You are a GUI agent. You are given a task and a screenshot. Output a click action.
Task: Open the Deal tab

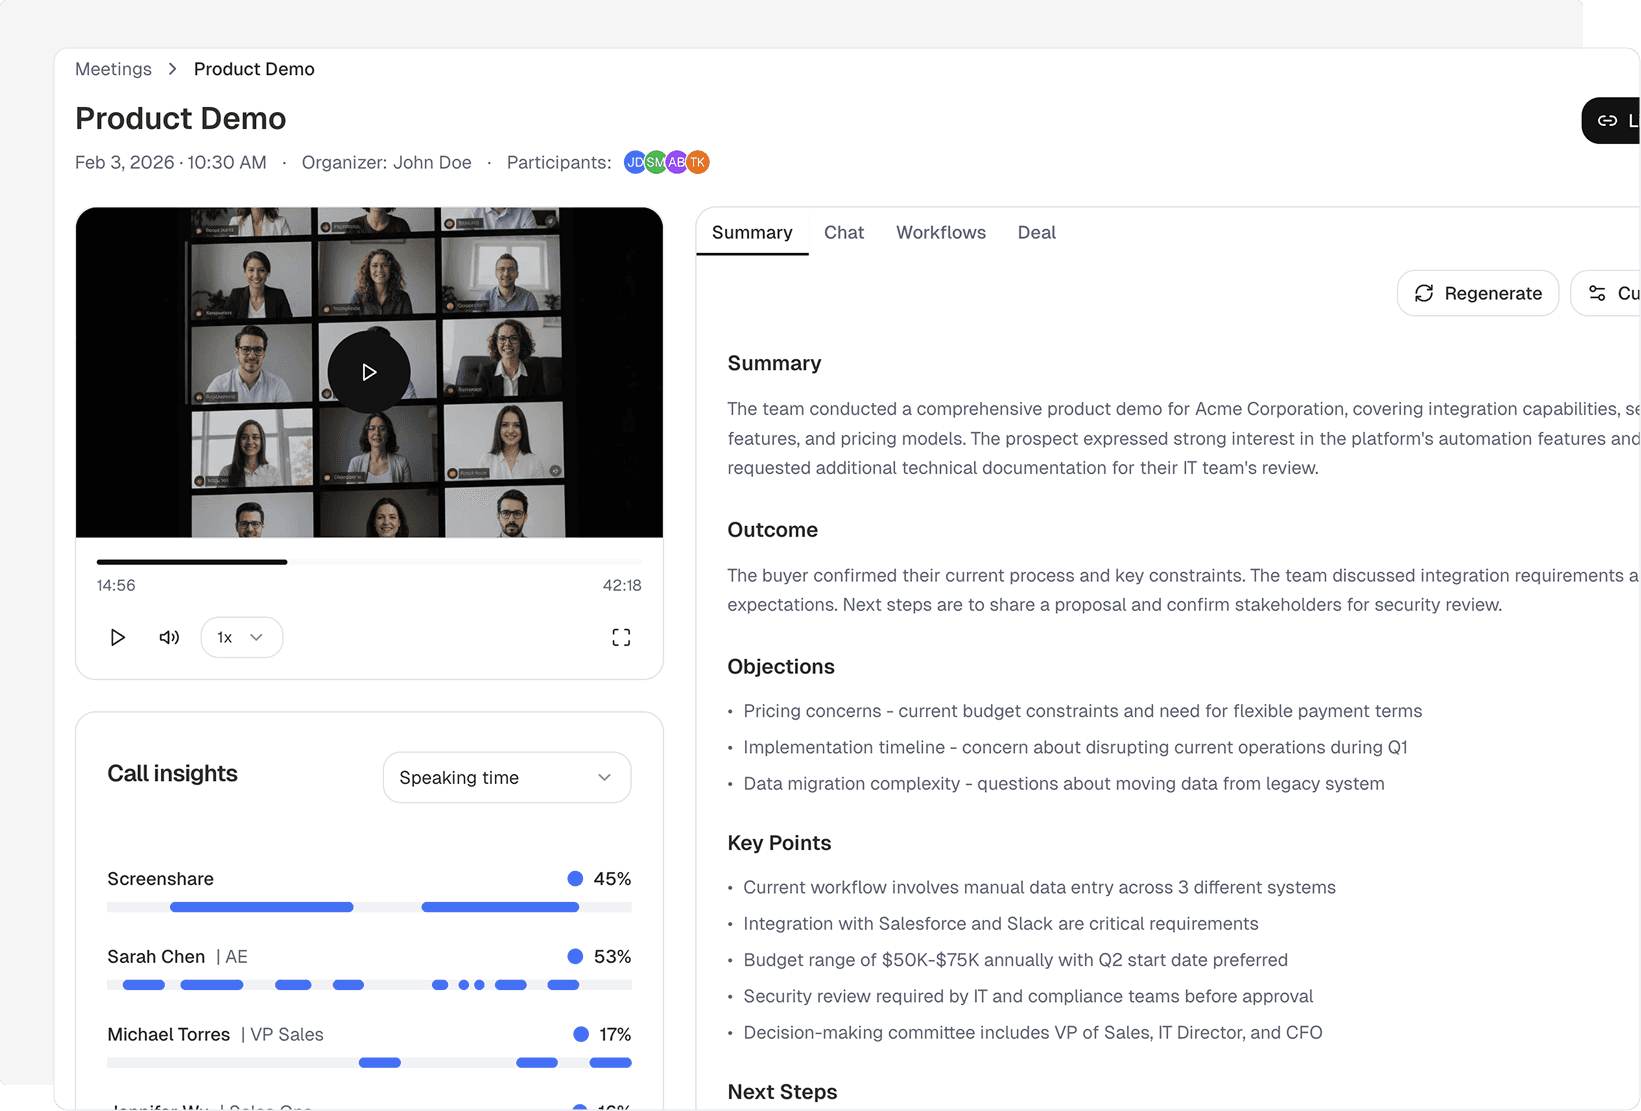pos(1037,232)
